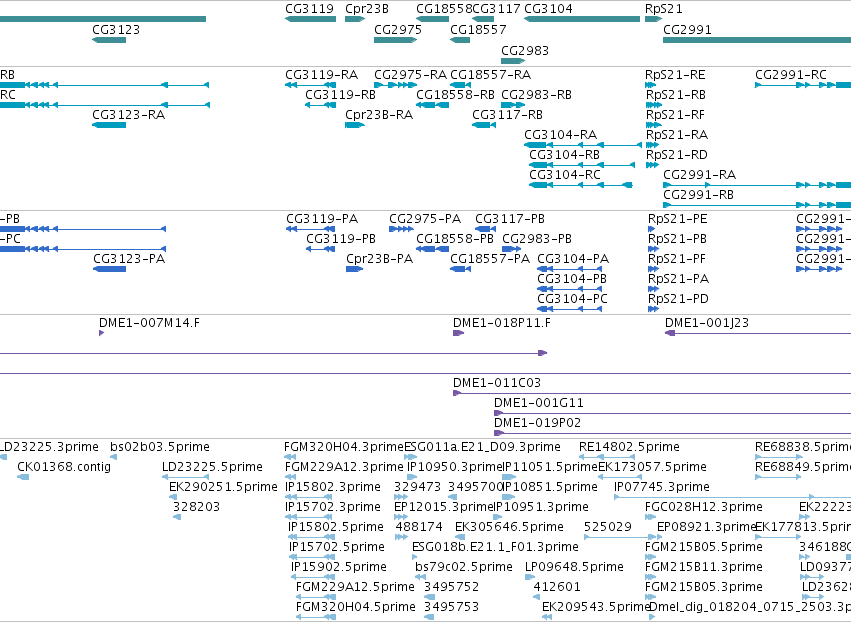The width and height of the screenshot is (851, 622).
Task: Select the Cpr23B gene label
Action: [367, 9]
